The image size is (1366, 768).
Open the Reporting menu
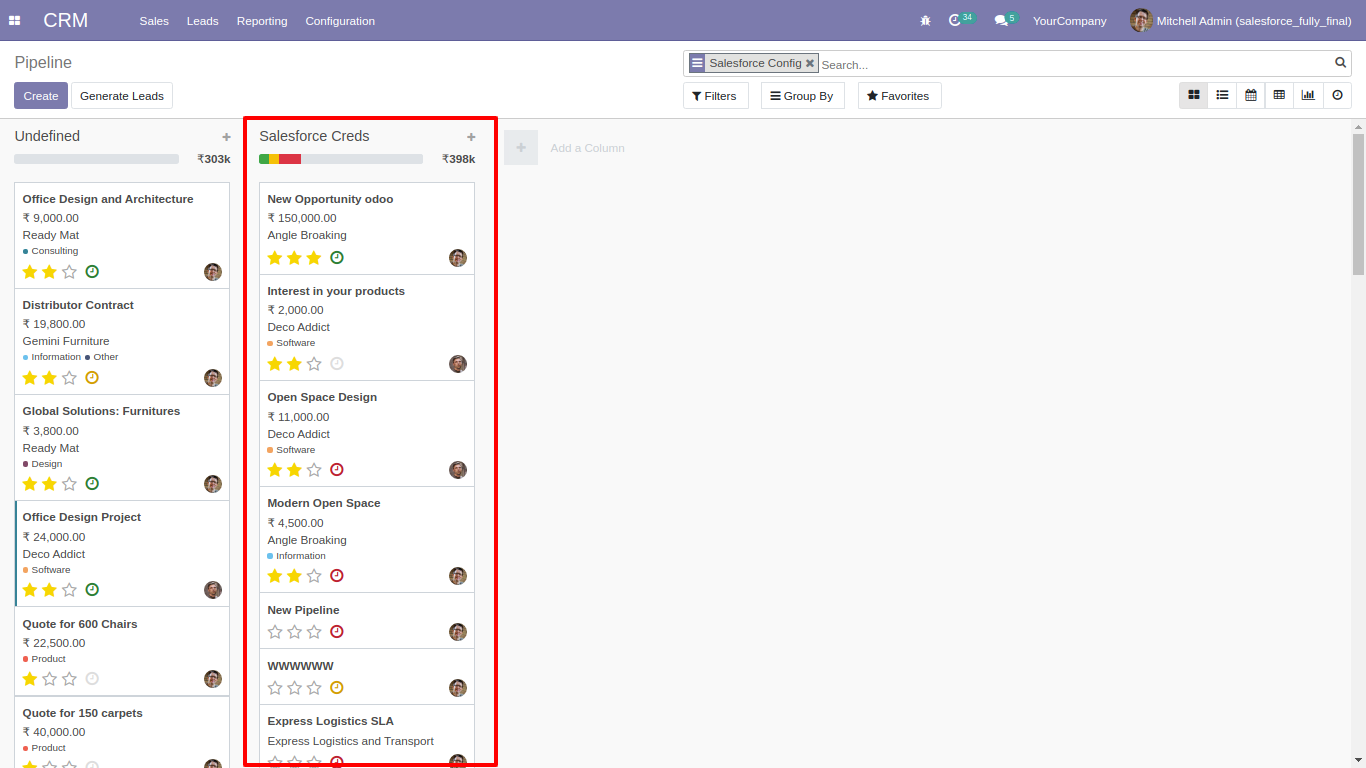pos(262,21)
